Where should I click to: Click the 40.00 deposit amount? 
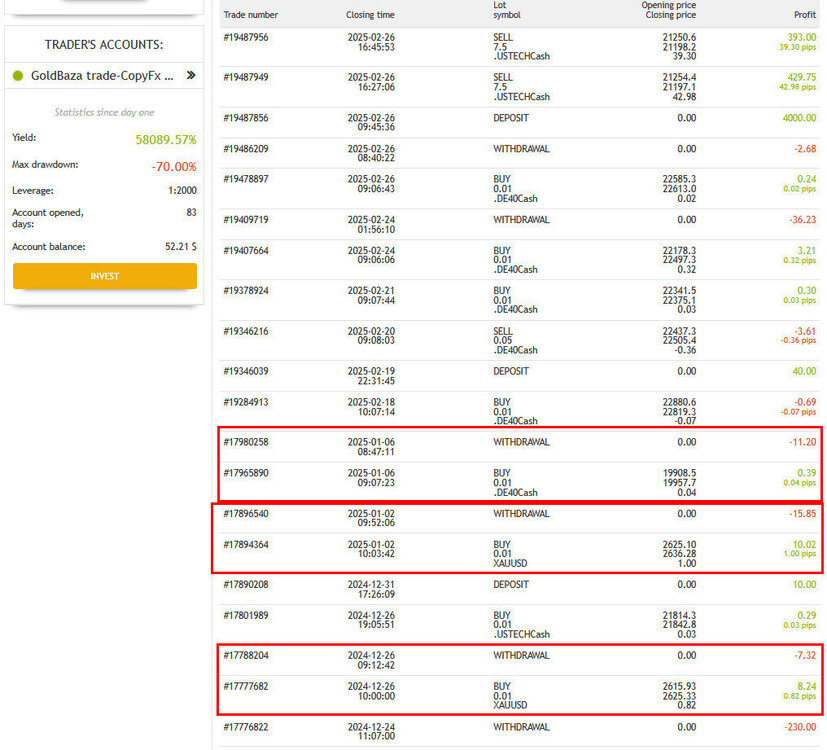coord(804,371)
